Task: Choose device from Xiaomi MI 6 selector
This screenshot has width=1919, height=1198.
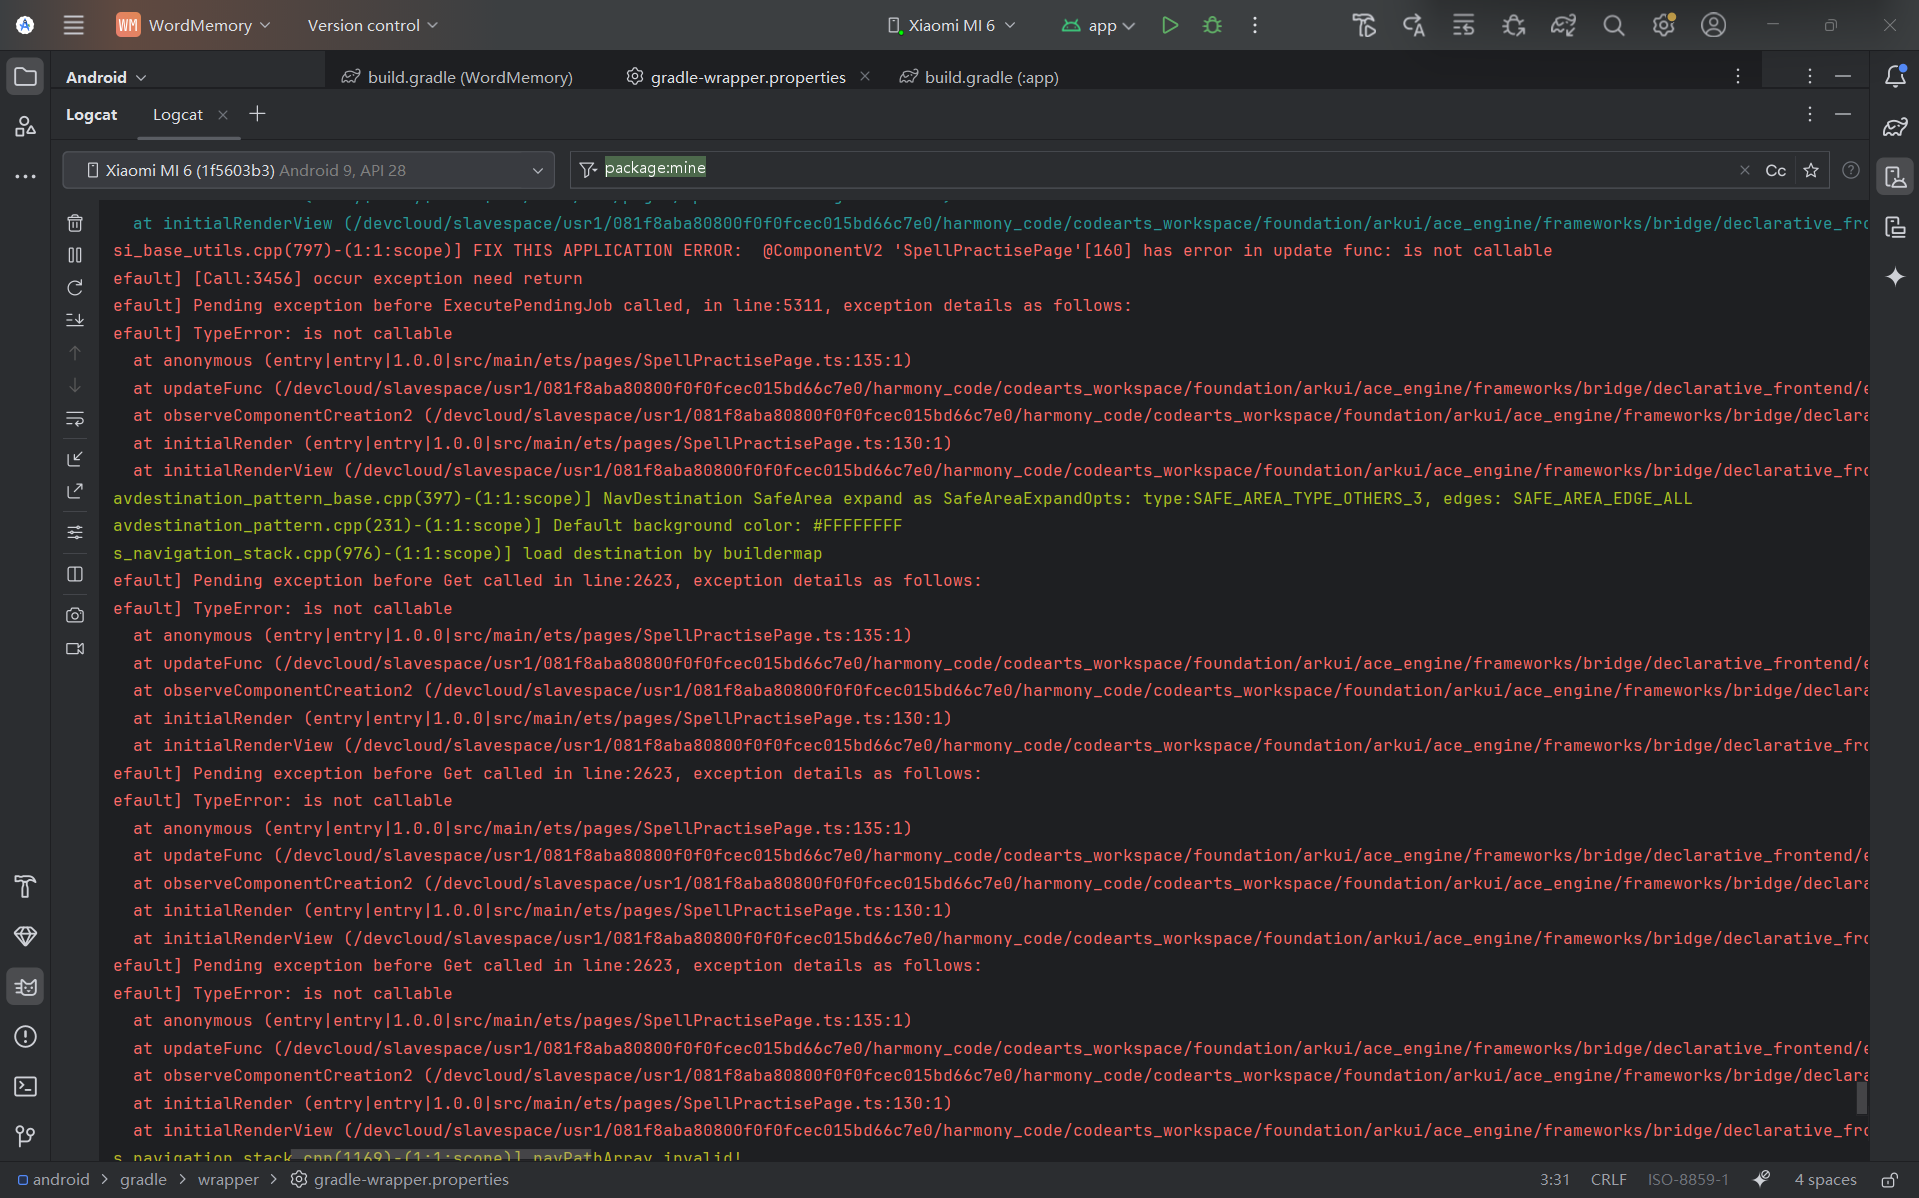Action: (x=951, y=25)
